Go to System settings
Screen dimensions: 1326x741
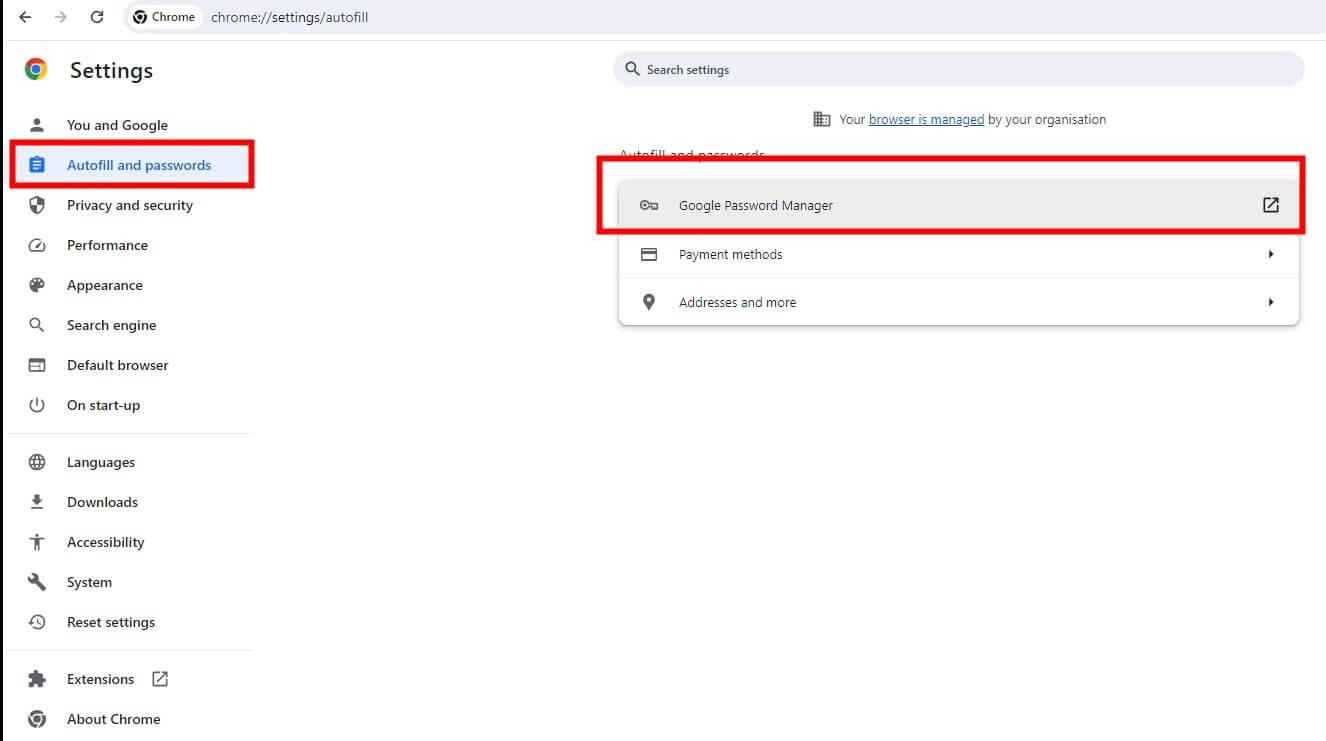pyautogui.click(x=90, y=582)
